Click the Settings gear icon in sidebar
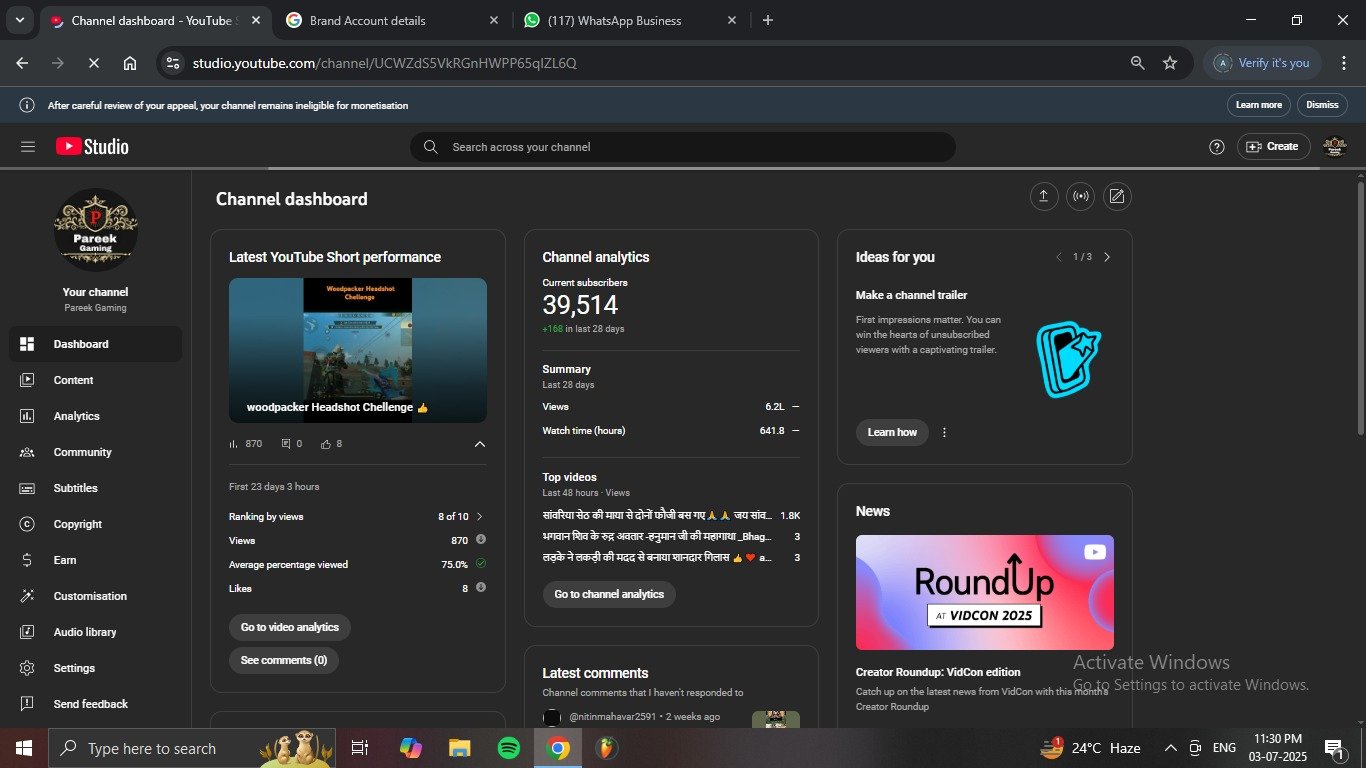This screenshot has height=768, width=1366. pyautogui.click(x=27, y=668)
